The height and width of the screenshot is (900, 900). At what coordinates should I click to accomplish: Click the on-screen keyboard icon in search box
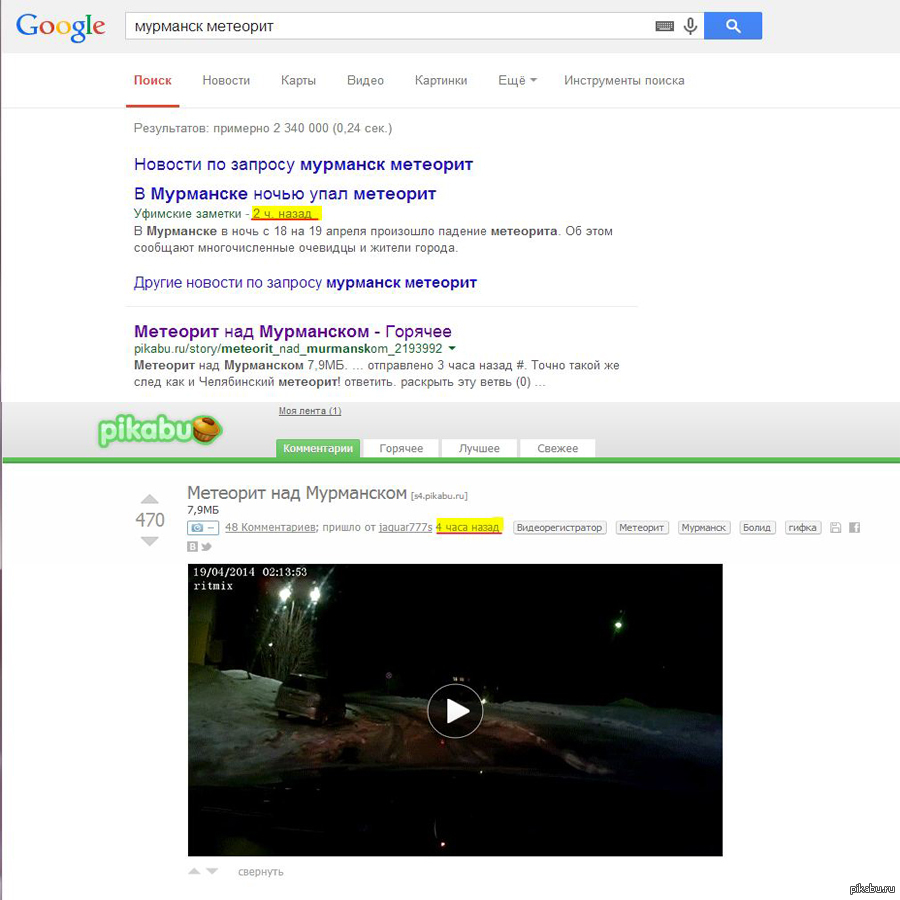click(x=664, y=26)
